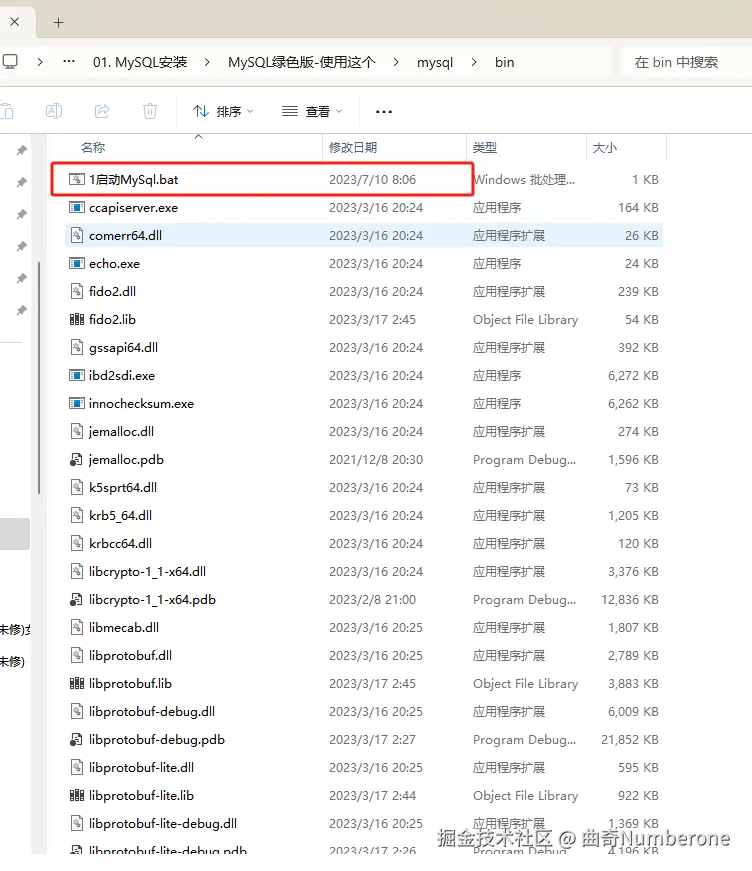Click the jemalloc.pdb debug file icon
Screen dimensions: 752x871
tap(76, 459)
